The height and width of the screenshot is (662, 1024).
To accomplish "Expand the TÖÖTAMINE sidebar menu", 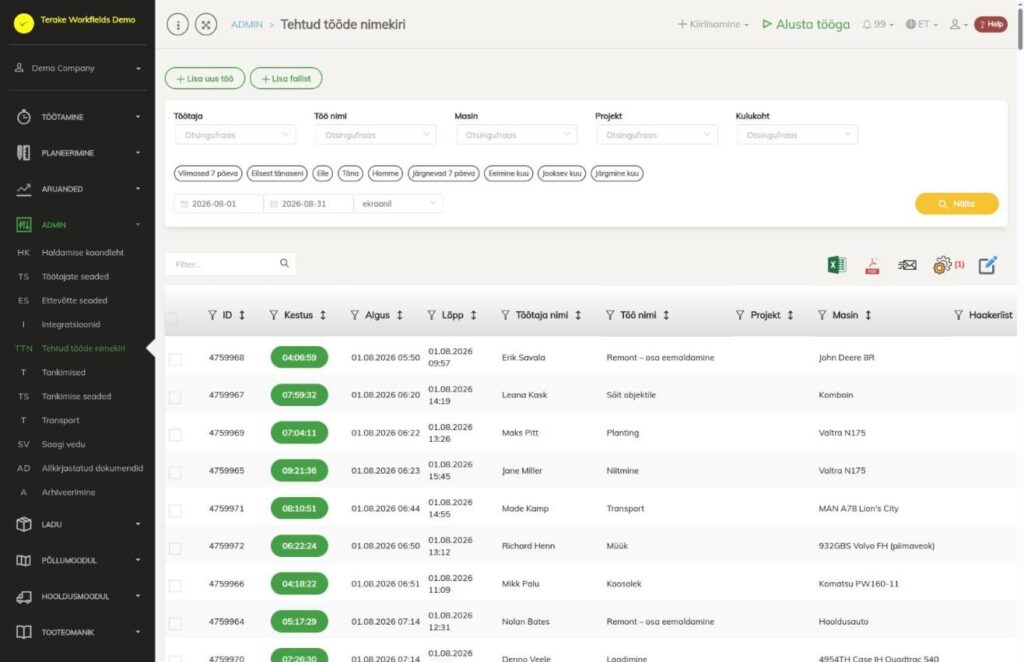I will (x=78, y=117).
